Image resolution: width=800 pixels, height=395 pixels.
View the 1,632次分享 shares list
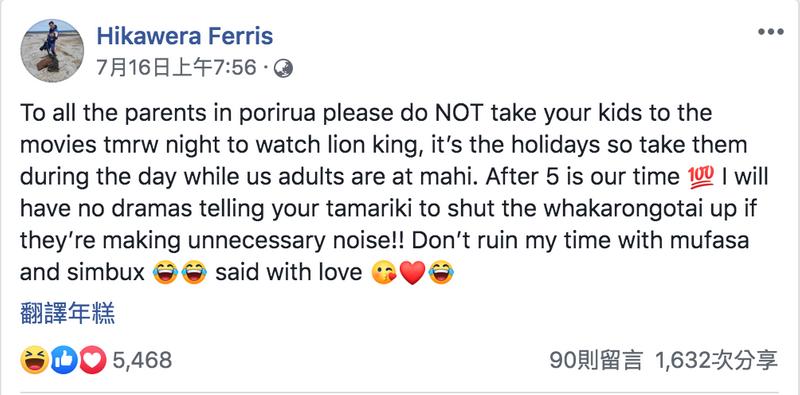[x=717, y=361]
